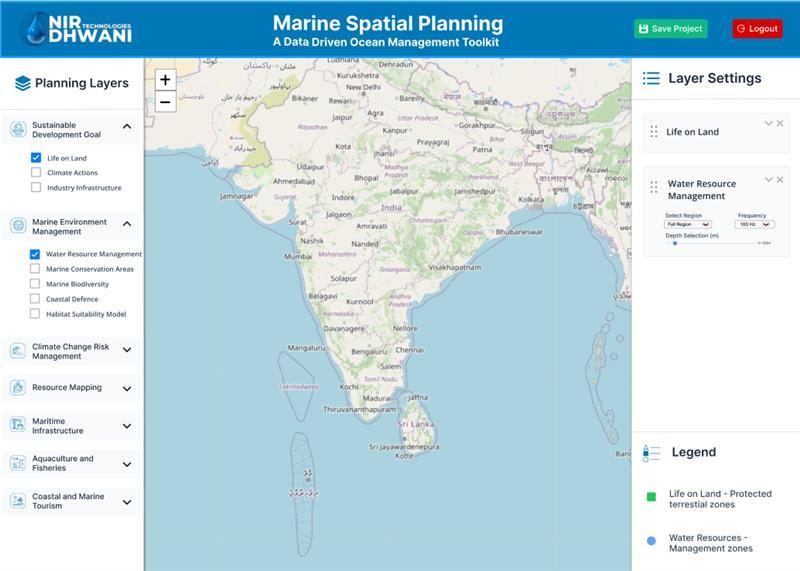Viewport: 800px width, 571px height.
Task: Zoom out on the map
Action: coord(165,102)
